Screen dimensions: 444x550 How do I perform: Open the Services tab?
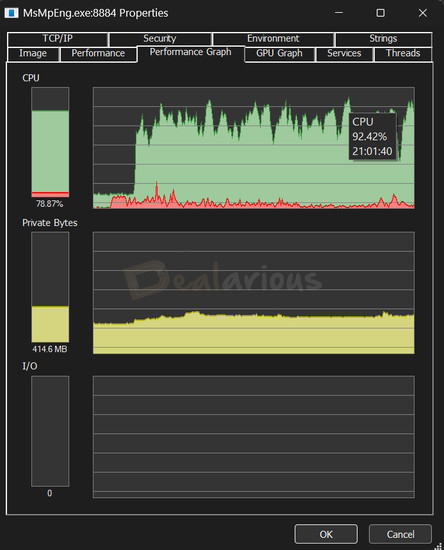tap(344, 54)
